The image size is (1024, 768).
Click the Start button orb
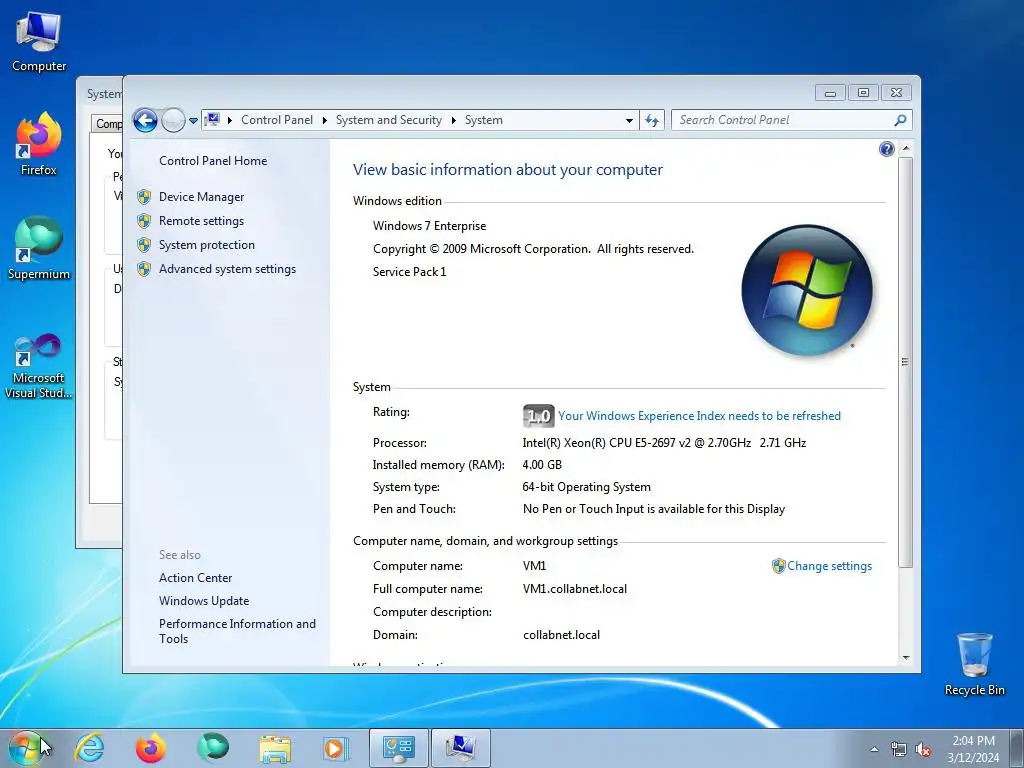[x=25, y=748]
